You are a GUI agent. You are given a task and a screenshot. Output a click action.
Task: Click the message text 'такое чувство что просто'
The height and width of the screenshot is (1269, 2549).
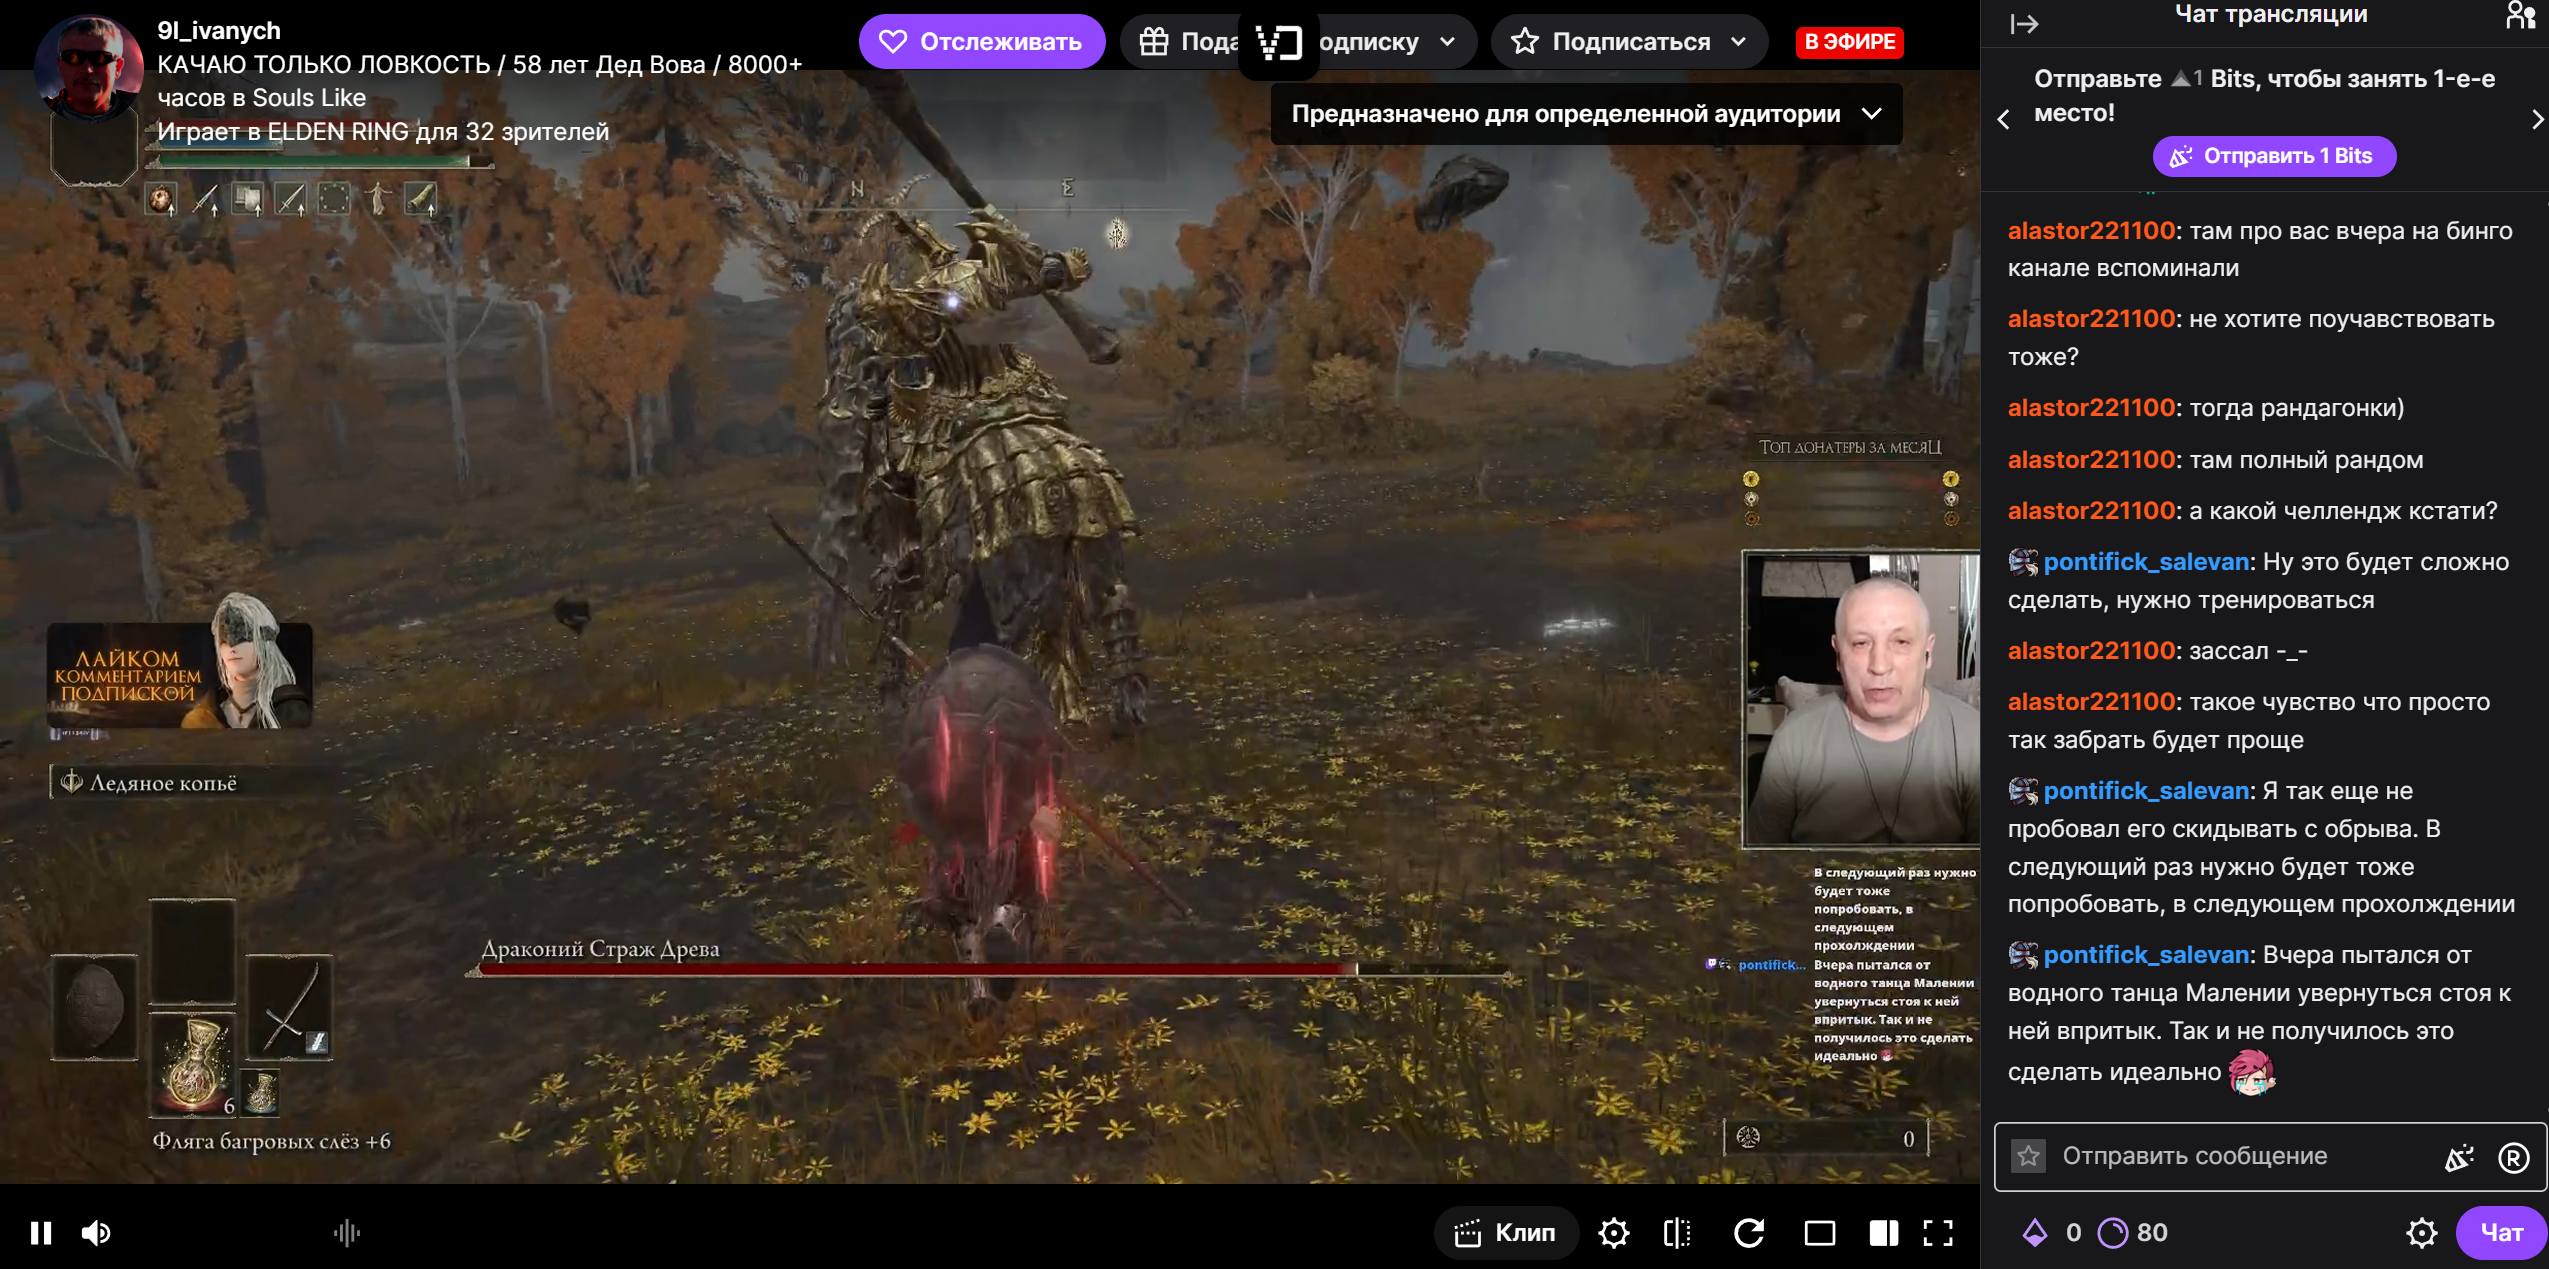tap(2339, 702)
